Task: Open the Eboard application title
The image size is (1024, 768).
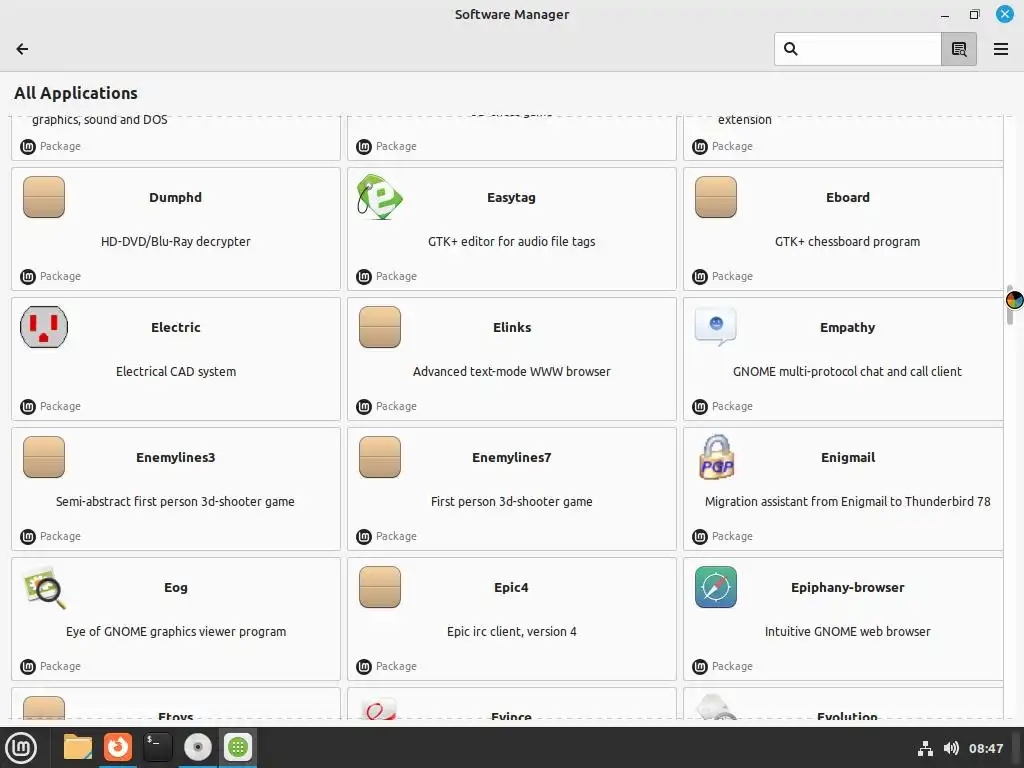Action: pos(848,197)
